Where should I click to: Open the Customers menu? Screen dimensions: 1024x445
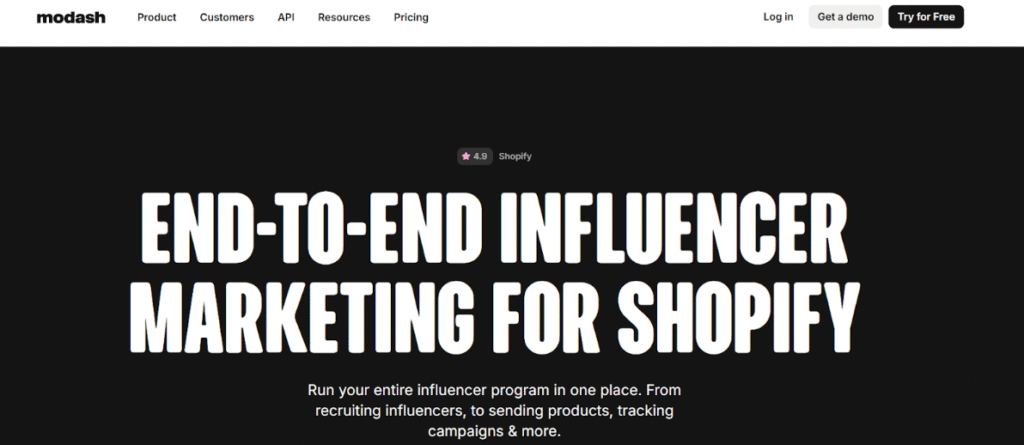227,17
